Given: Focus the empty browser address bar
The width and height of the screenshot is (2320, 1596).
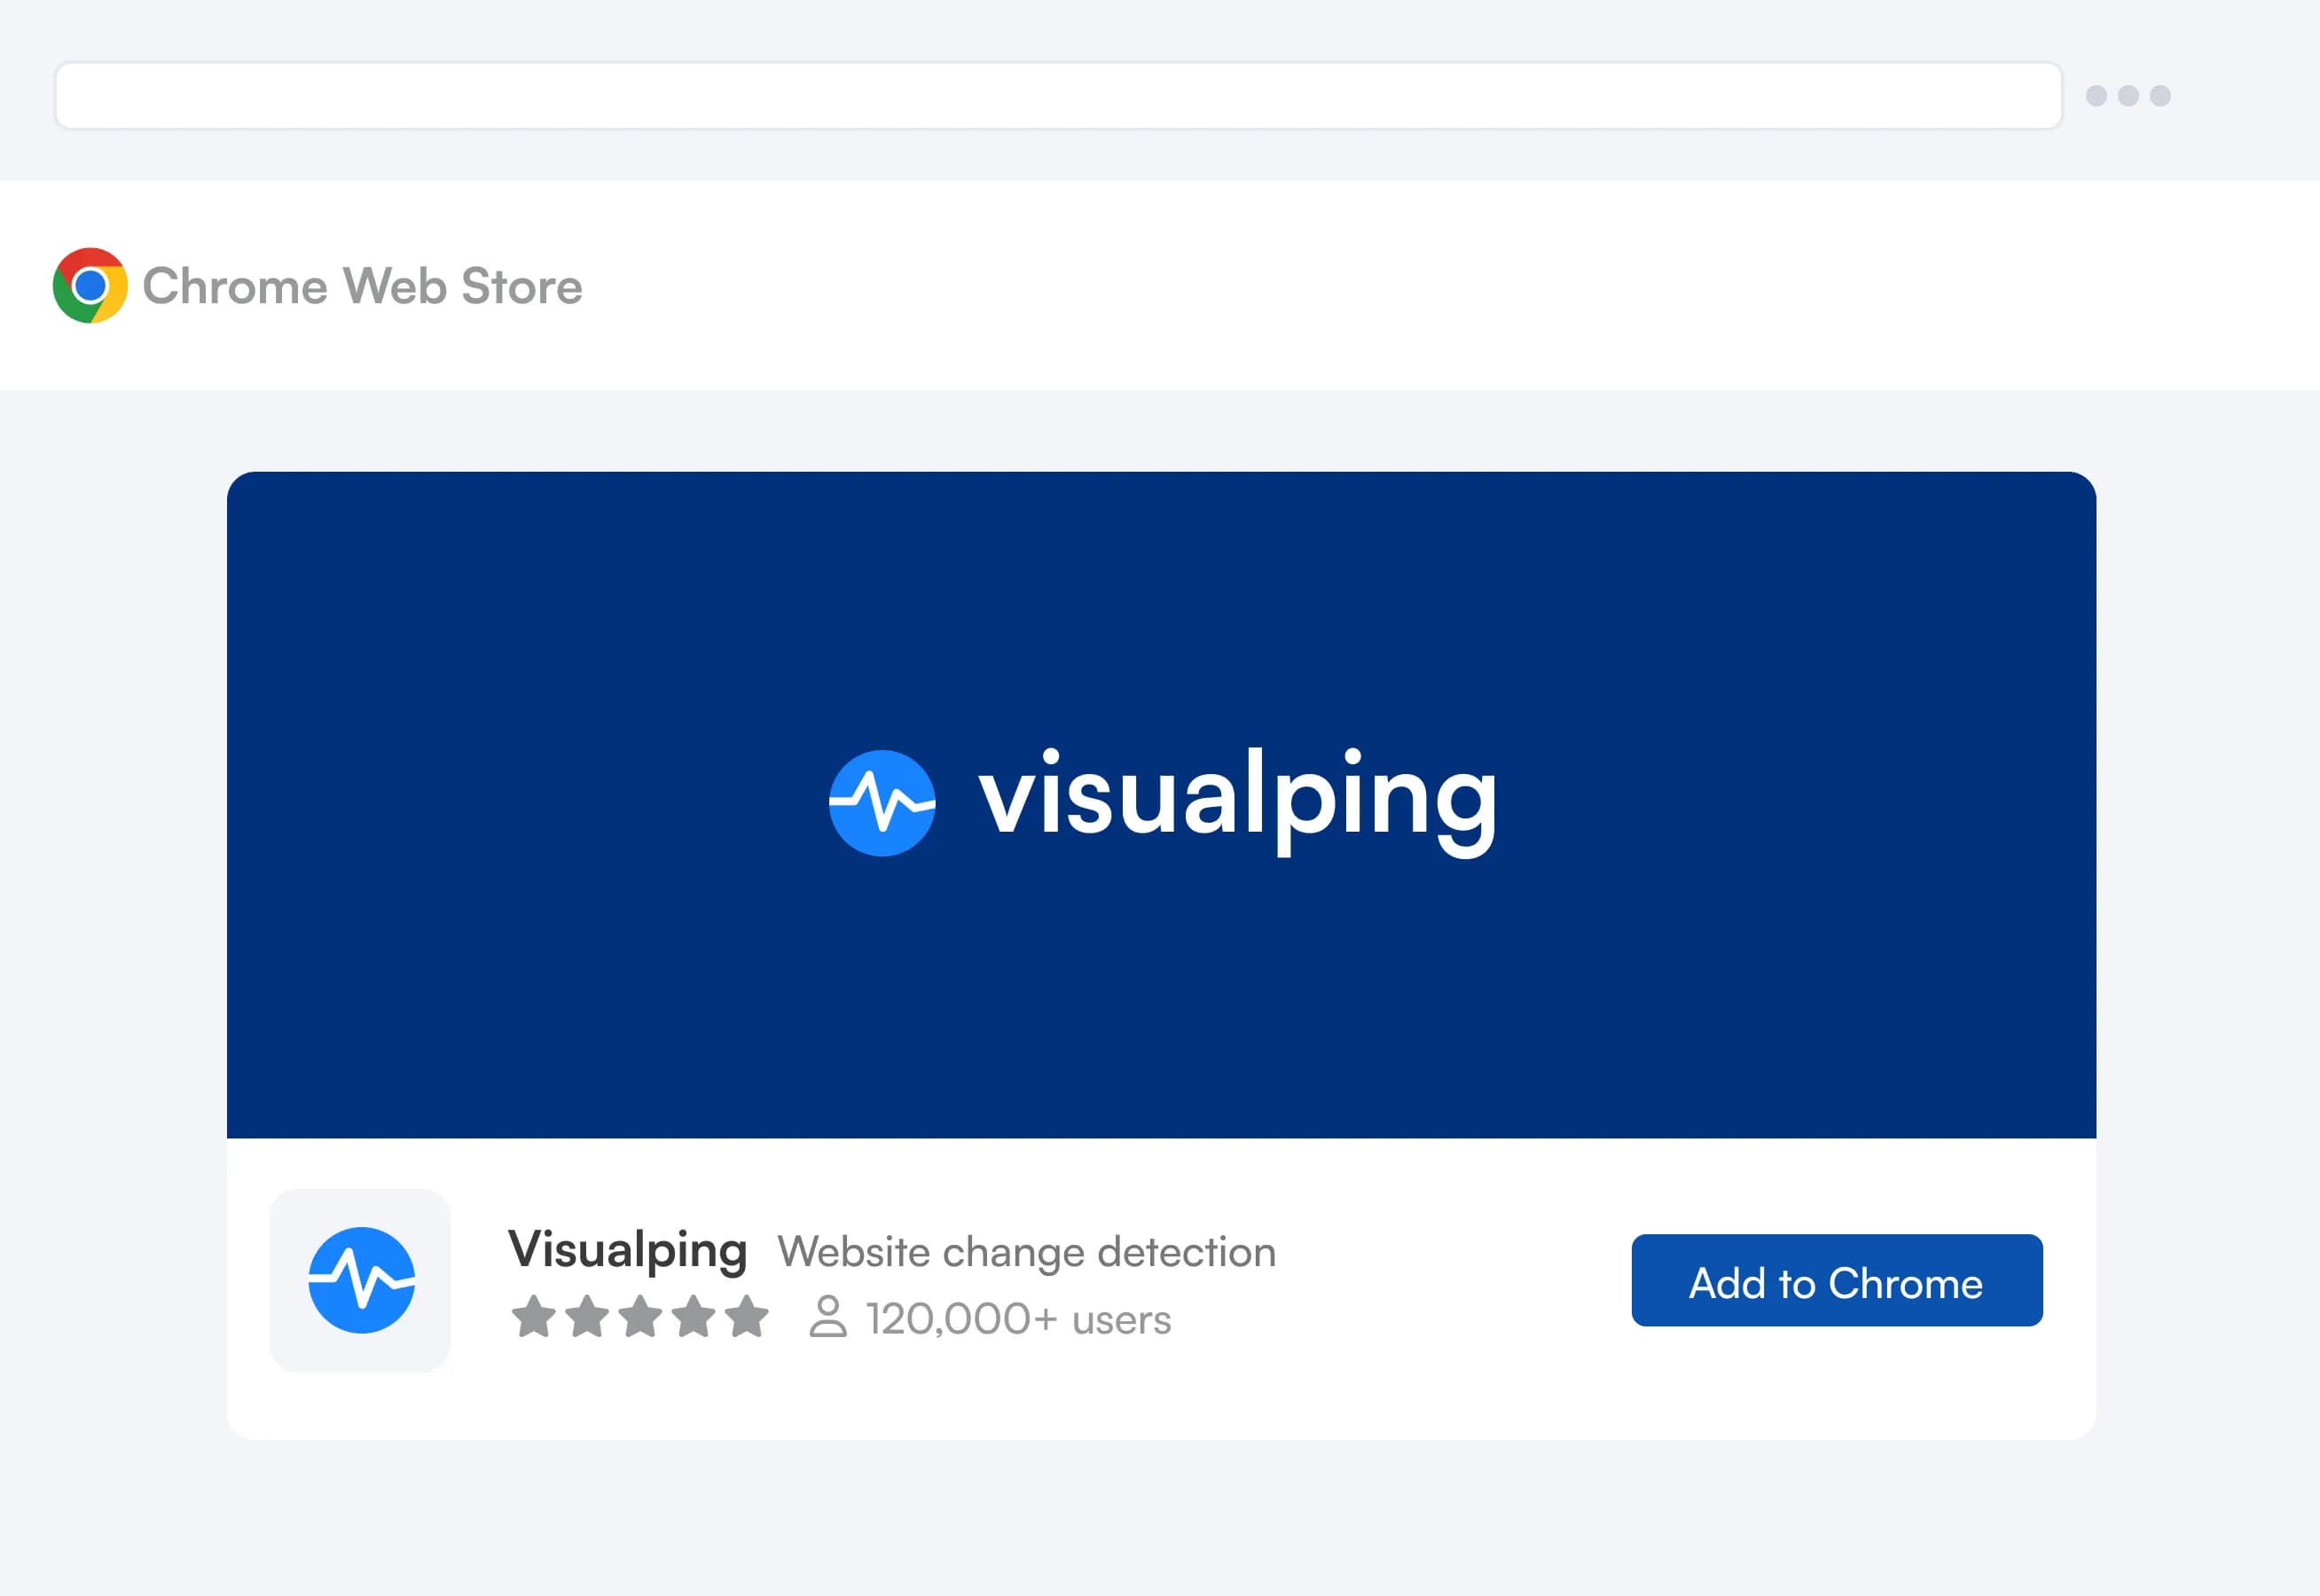Looking at the screenshot, I should tap(1058, 95).
